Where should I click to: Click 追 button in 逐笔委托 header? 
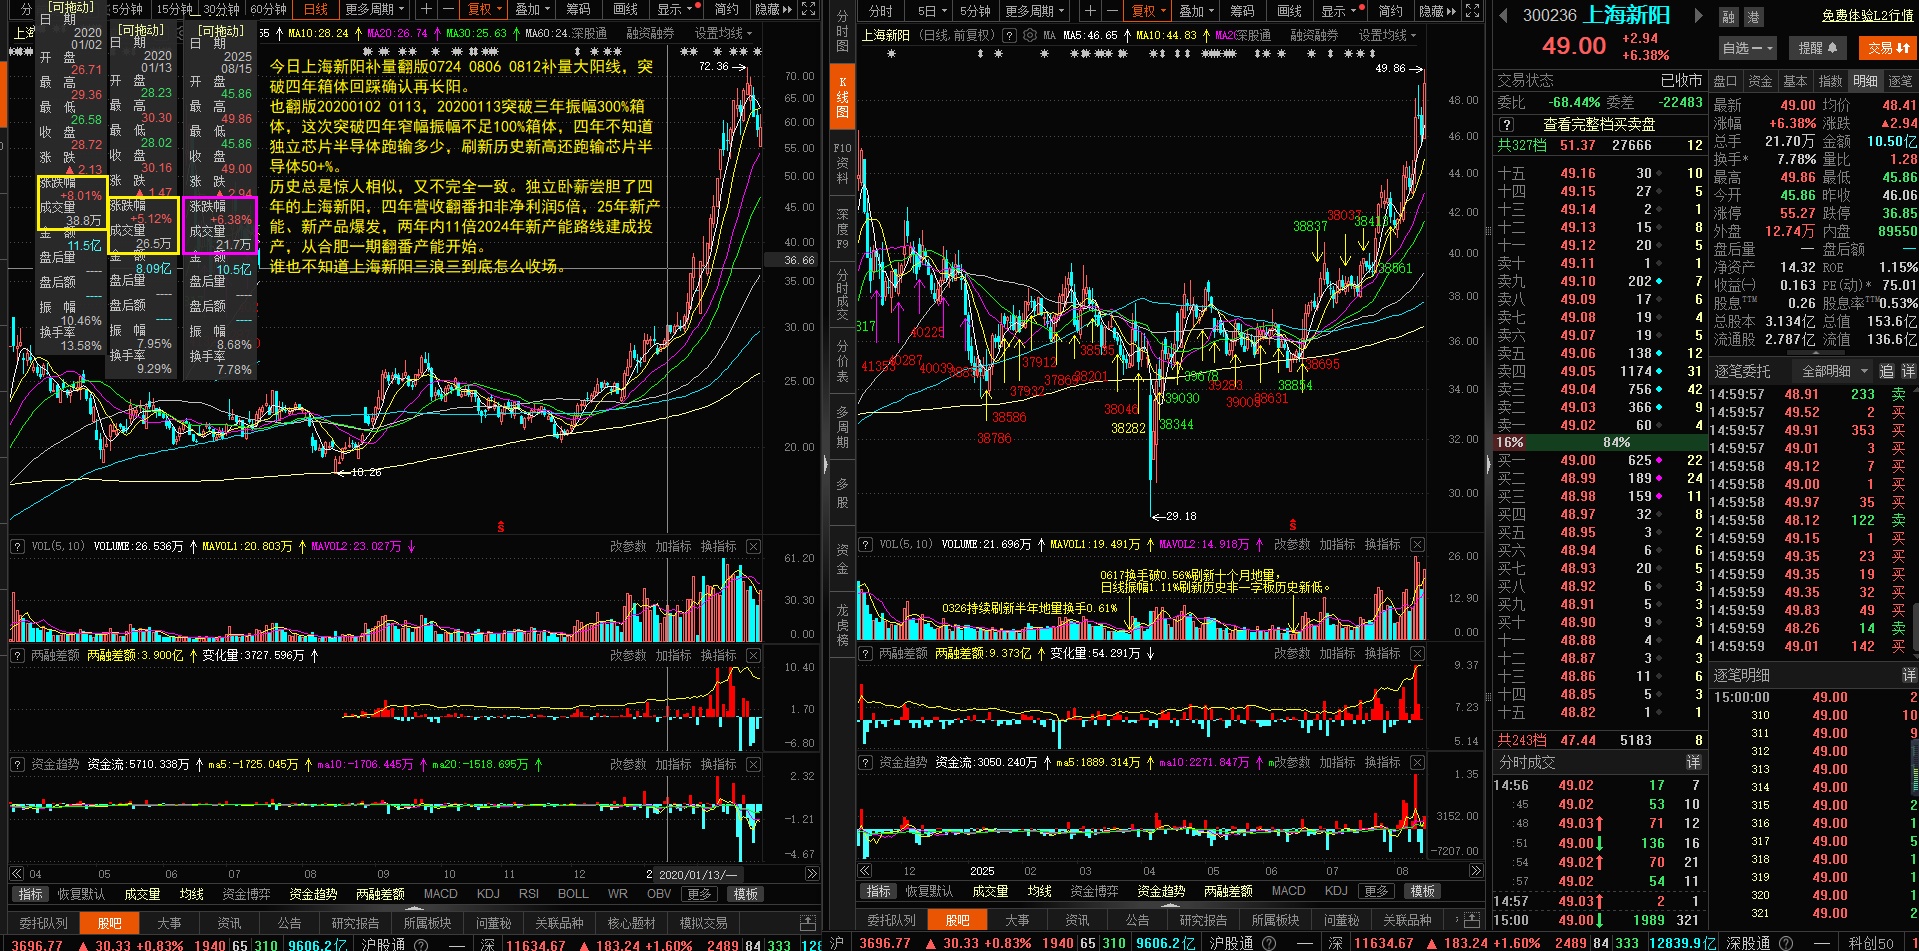coord(1886,371)
